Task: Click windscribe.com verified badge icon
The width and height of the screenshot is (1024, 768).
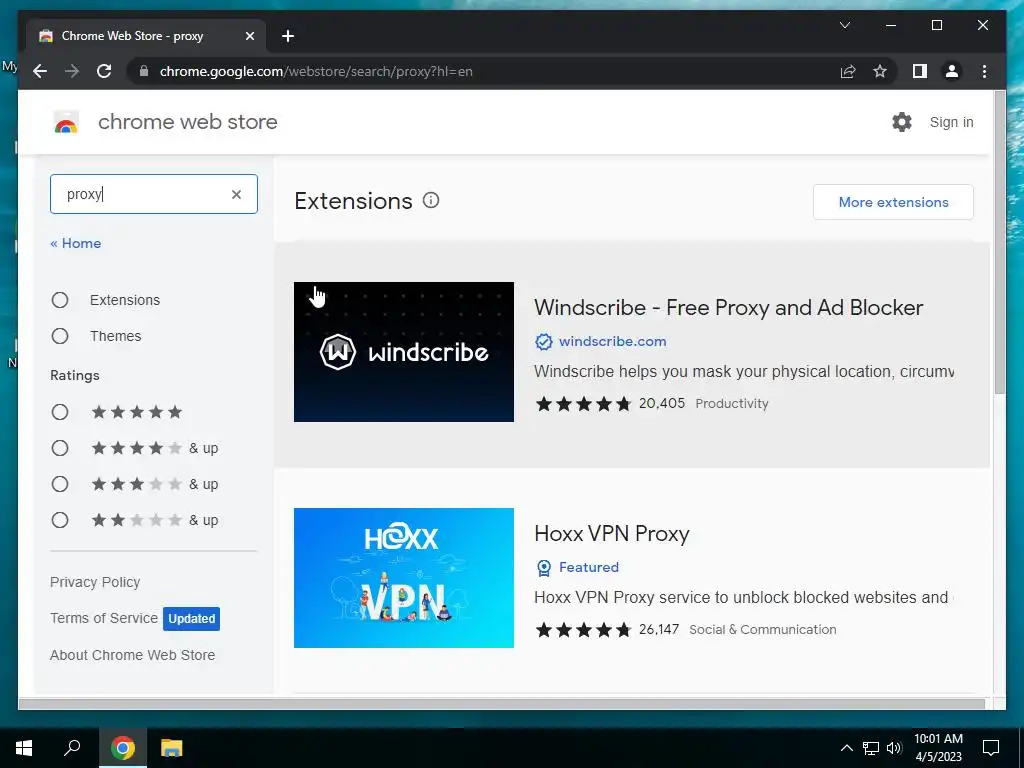Action: pyautogui.click(x=543, y=341)
